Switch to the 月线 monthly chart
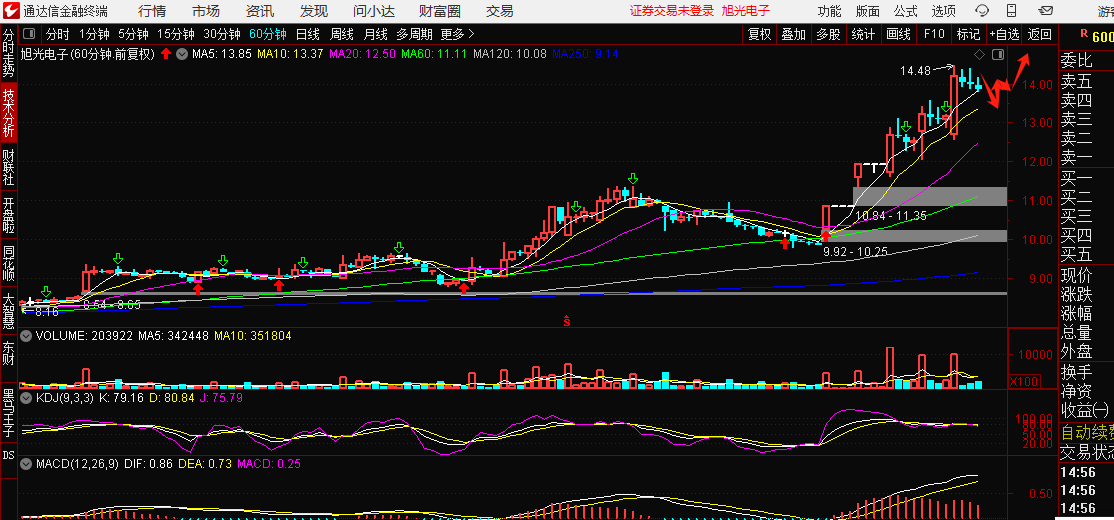Screen dimensions: 1114x520 [376, 34]
